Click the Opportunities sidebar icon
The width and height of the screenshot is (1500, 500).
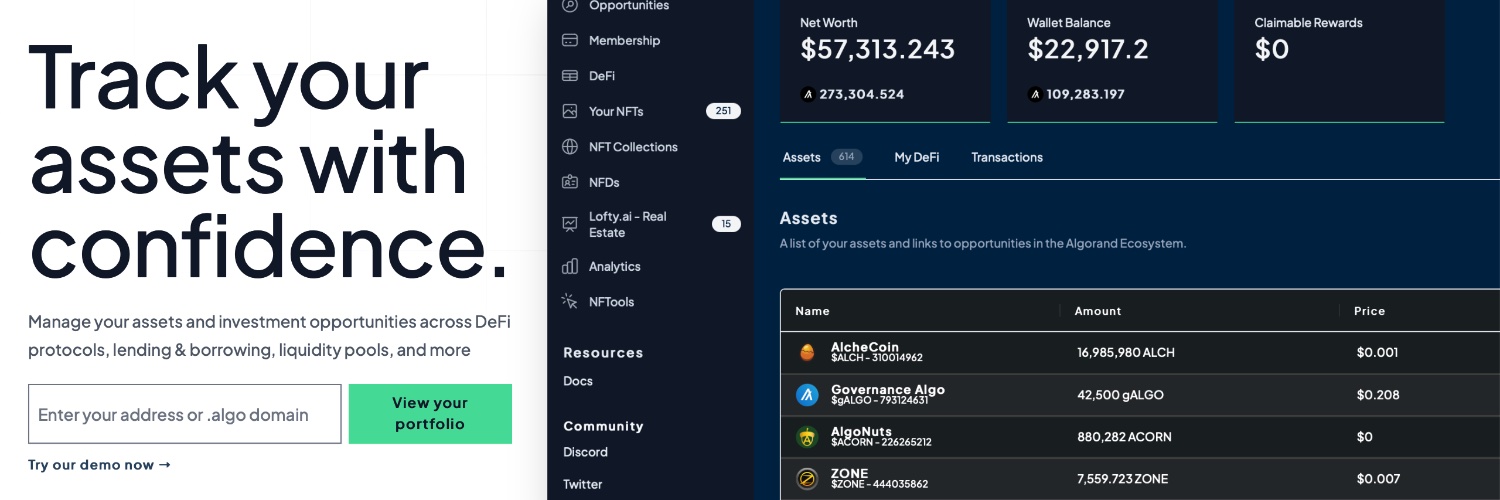point(570,5)
